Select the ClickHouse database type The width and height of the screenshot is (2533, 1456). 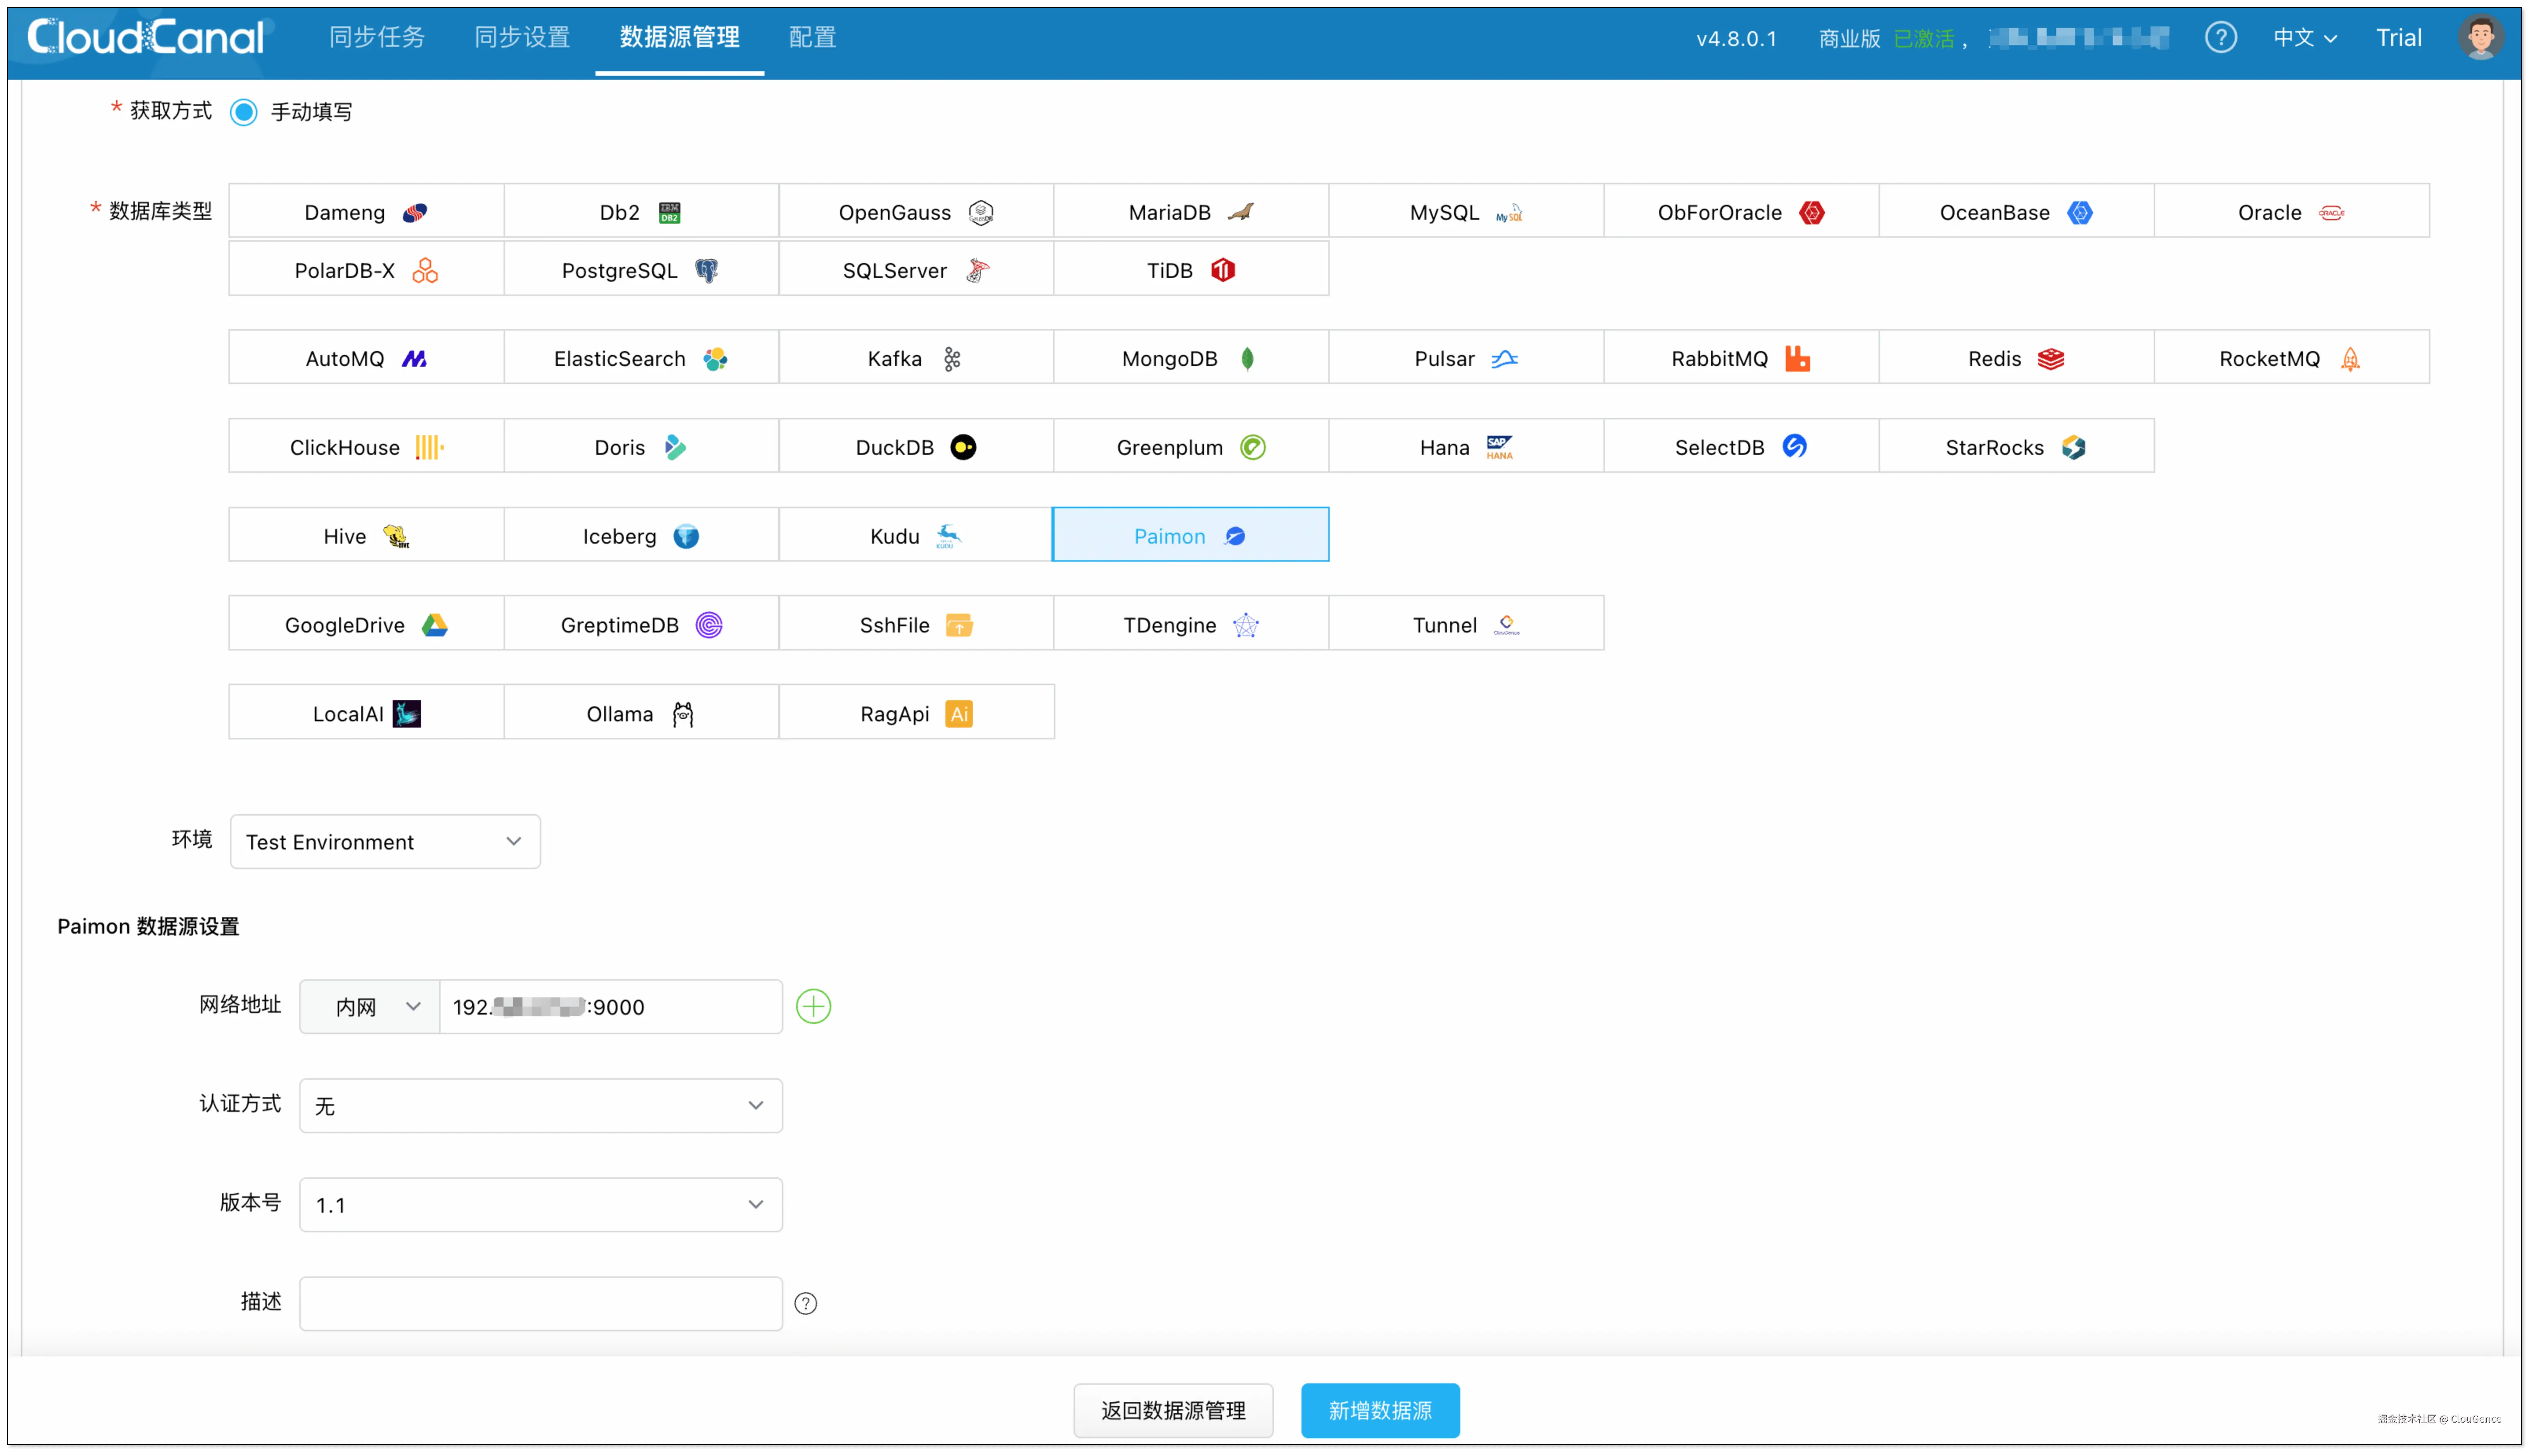click(x=366, y=447)
